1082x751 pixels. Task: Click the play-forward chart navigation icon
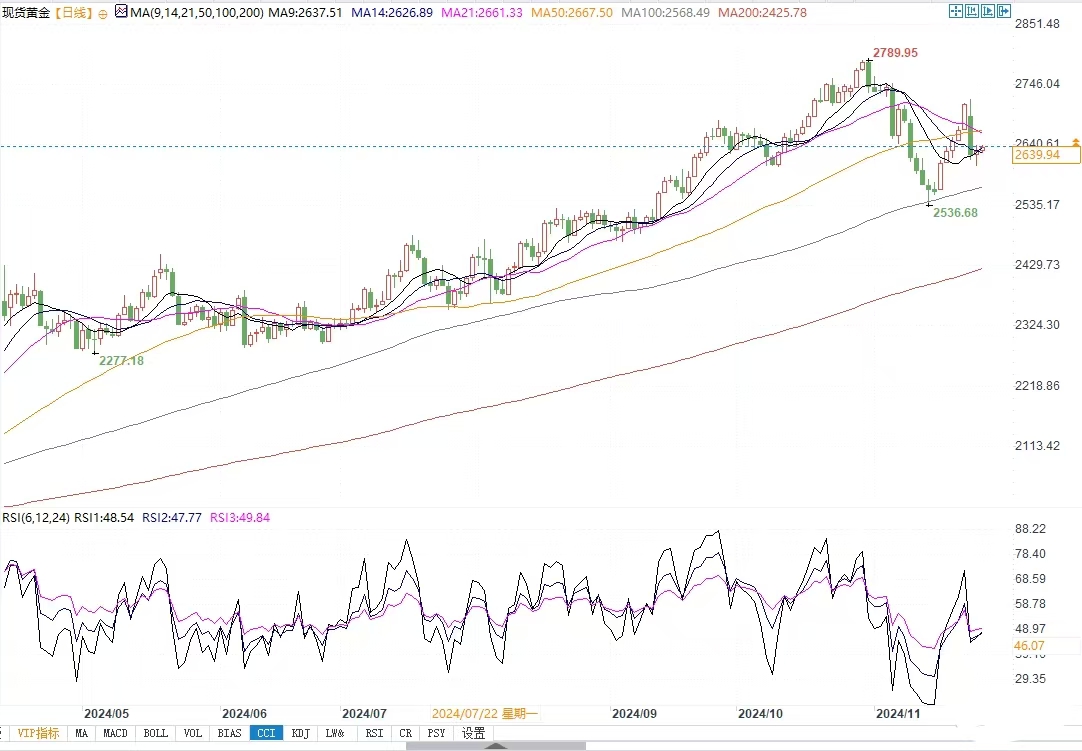click(x=988, y=11)
